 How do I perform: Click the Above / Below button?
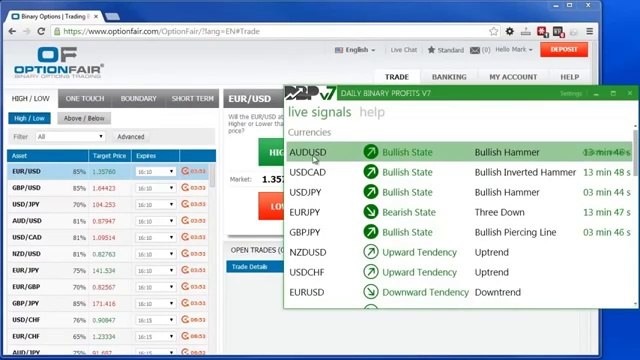click(x=84, y=118)
